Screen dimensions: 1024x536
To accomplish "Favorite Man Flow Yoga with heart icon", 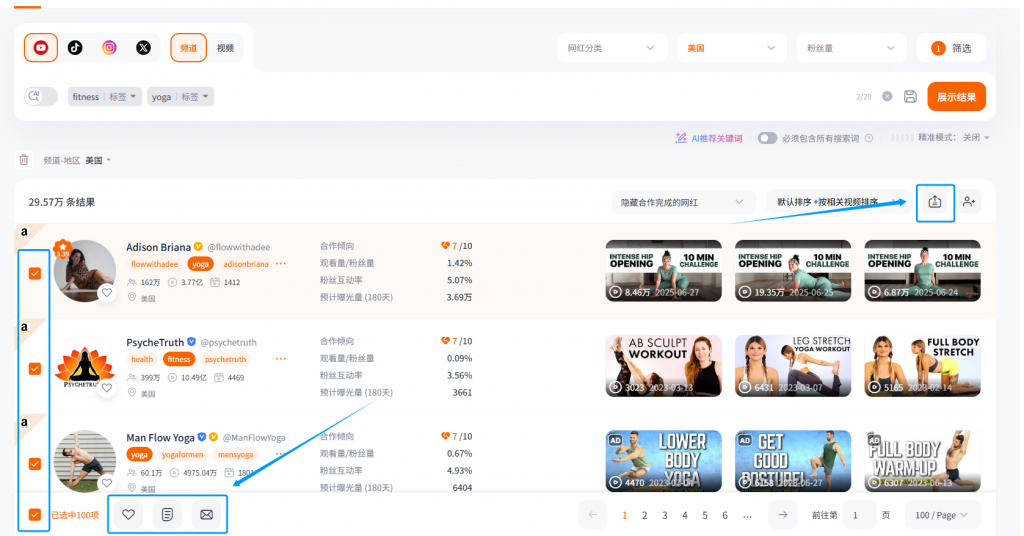I will click(106, 483).
